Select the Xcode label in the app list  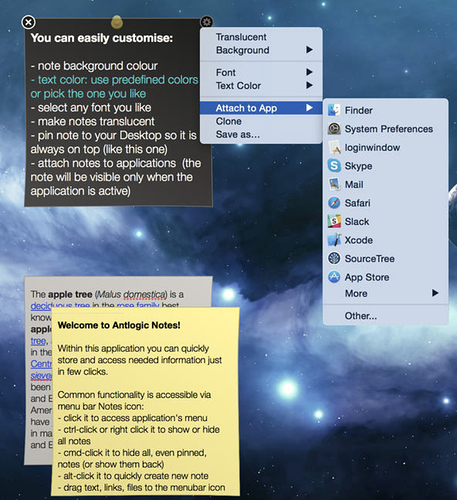[359, 240]
